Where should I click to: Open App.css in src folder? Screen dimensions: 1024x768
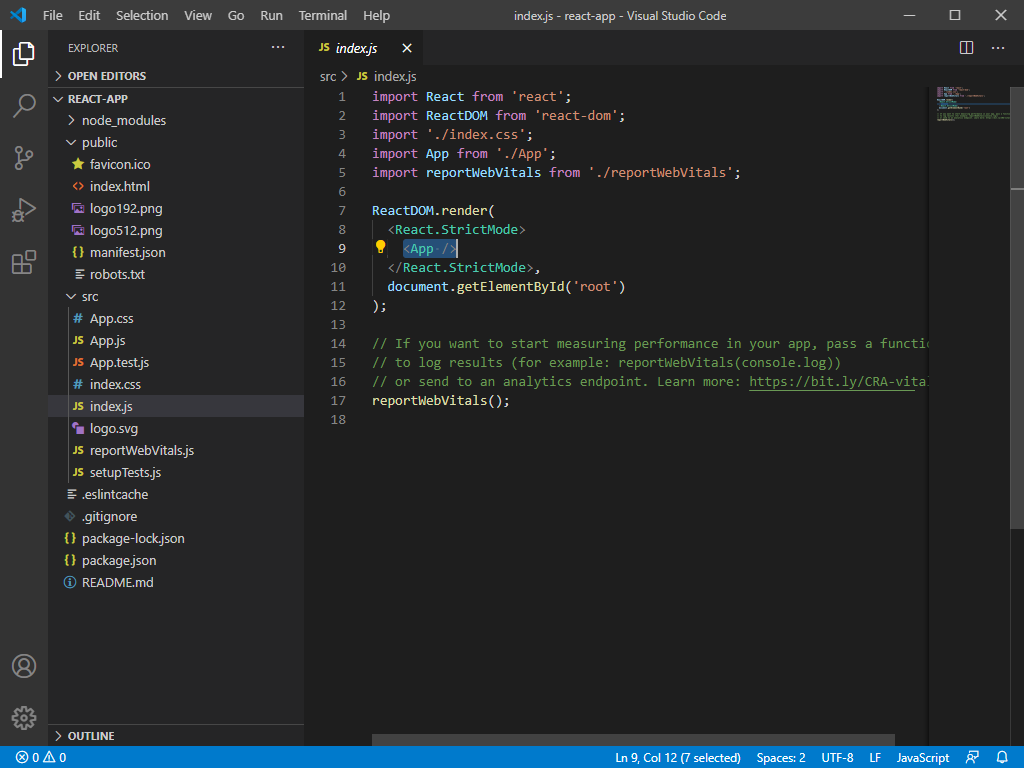coord(176,319)
